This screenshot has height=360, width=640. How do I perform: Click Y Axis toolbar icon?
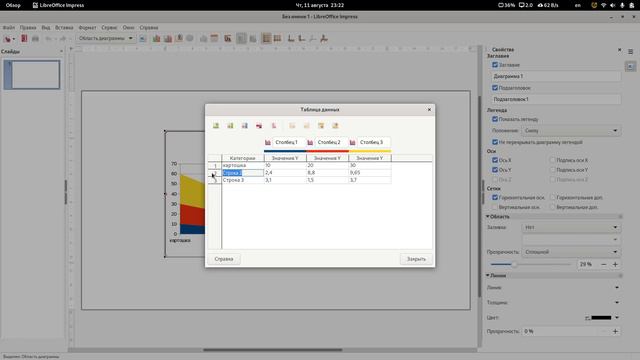[302, 38]
